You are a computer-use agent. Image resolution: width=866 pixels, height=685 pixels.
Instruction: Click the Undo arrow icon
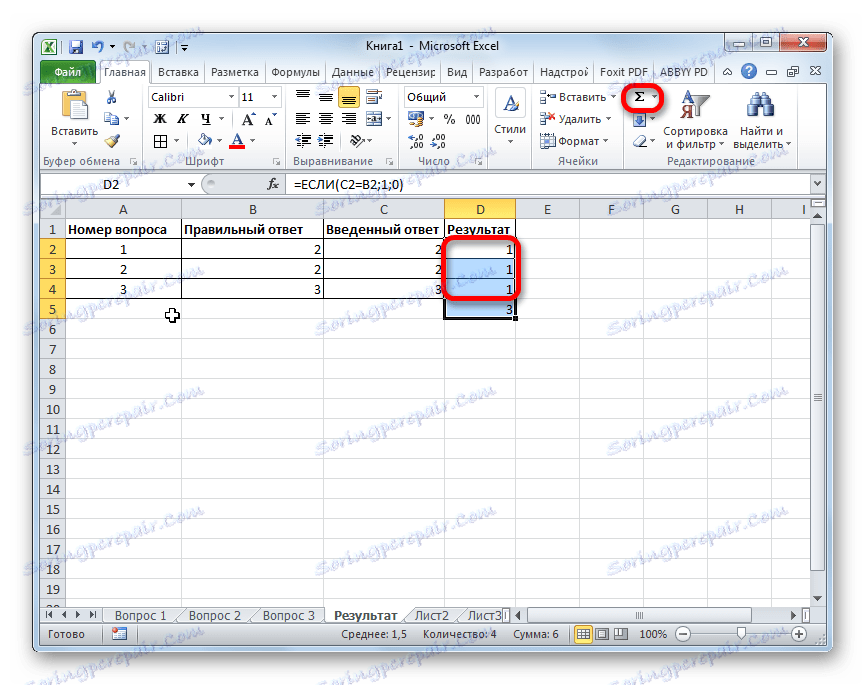(x=98, y=47)
